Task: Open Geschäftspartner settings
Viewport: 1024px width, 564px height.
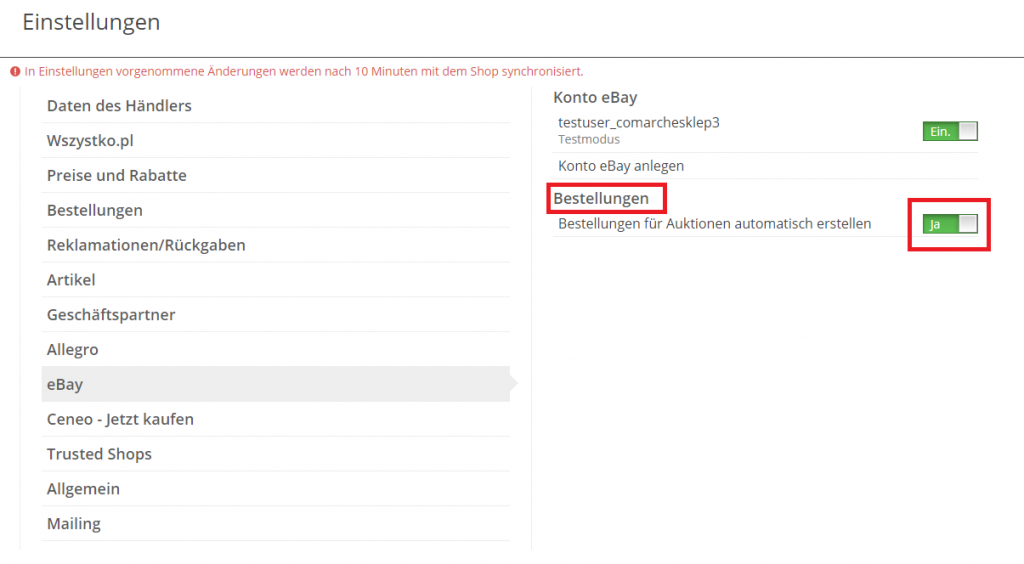Action: pyautogui.click(x=276, y=315)
